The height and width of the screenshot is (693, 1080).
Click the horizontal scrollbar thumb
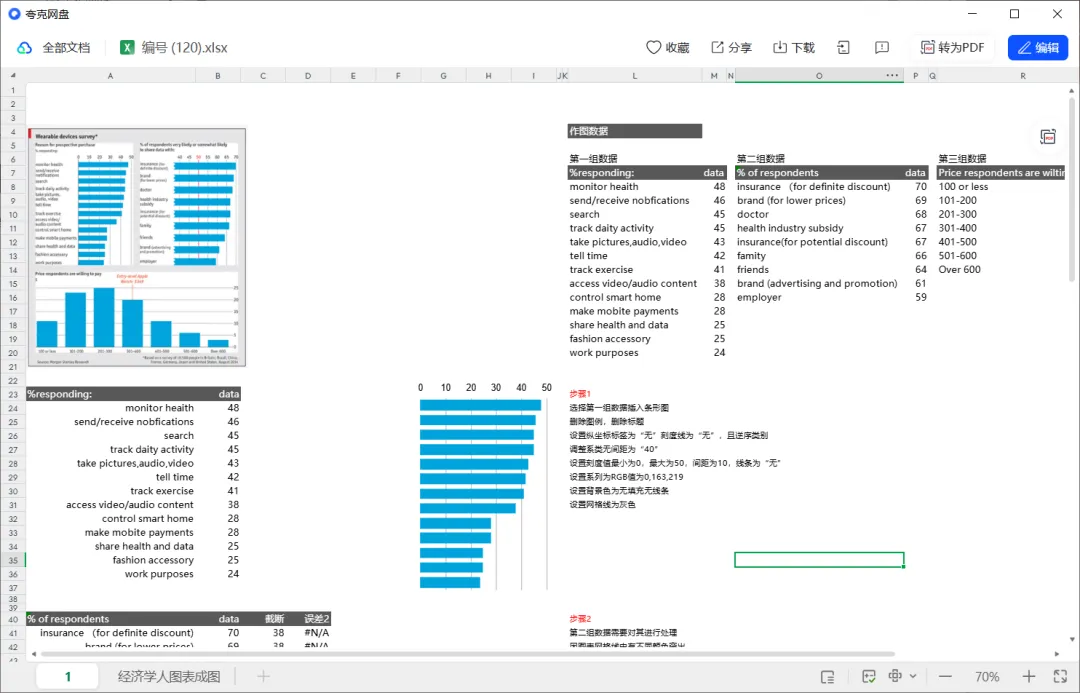pos(467,653)
